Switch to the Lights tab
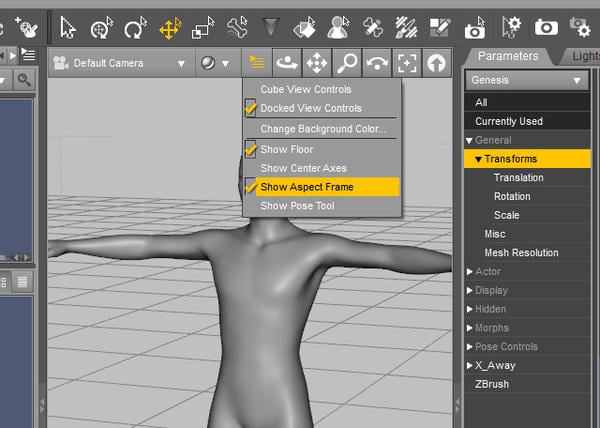The image size is (600, 428). 583,57
